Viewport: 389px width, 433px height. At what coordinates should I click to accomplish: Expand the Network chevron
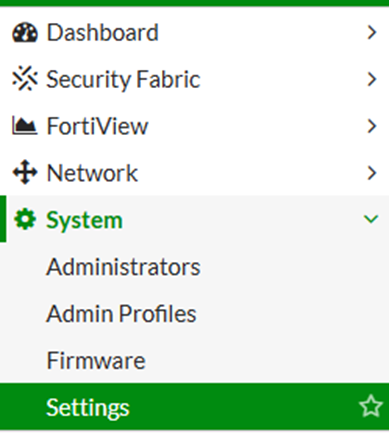click(371, 173)
